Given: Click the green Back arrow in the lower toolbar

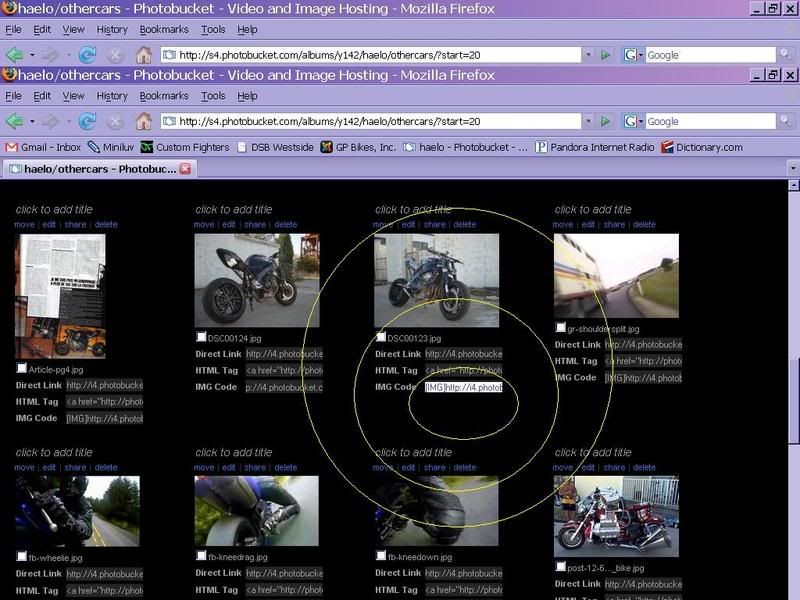Looking at the screenshot, I should click(x=14, y=121).
